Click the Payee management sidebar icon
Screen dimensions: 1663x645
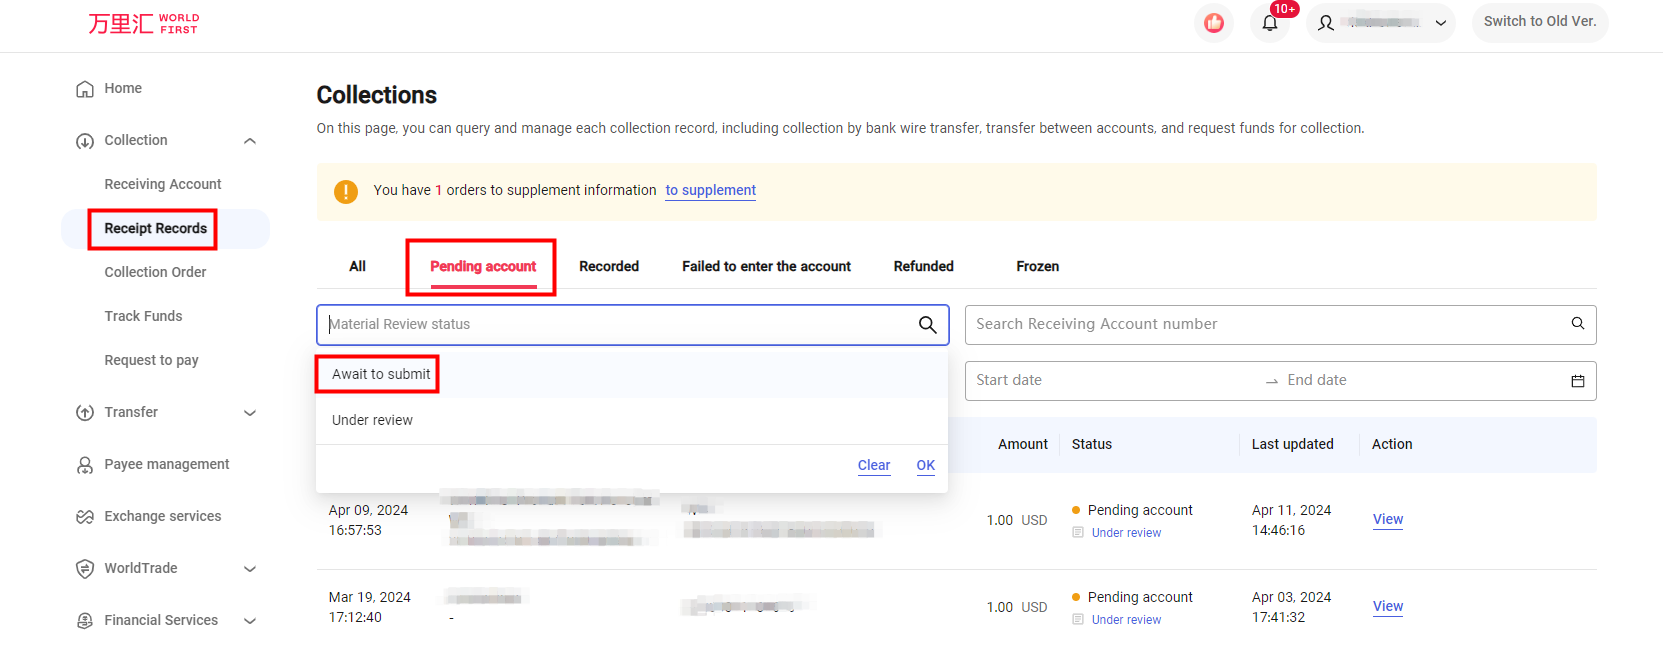point(85,465)
